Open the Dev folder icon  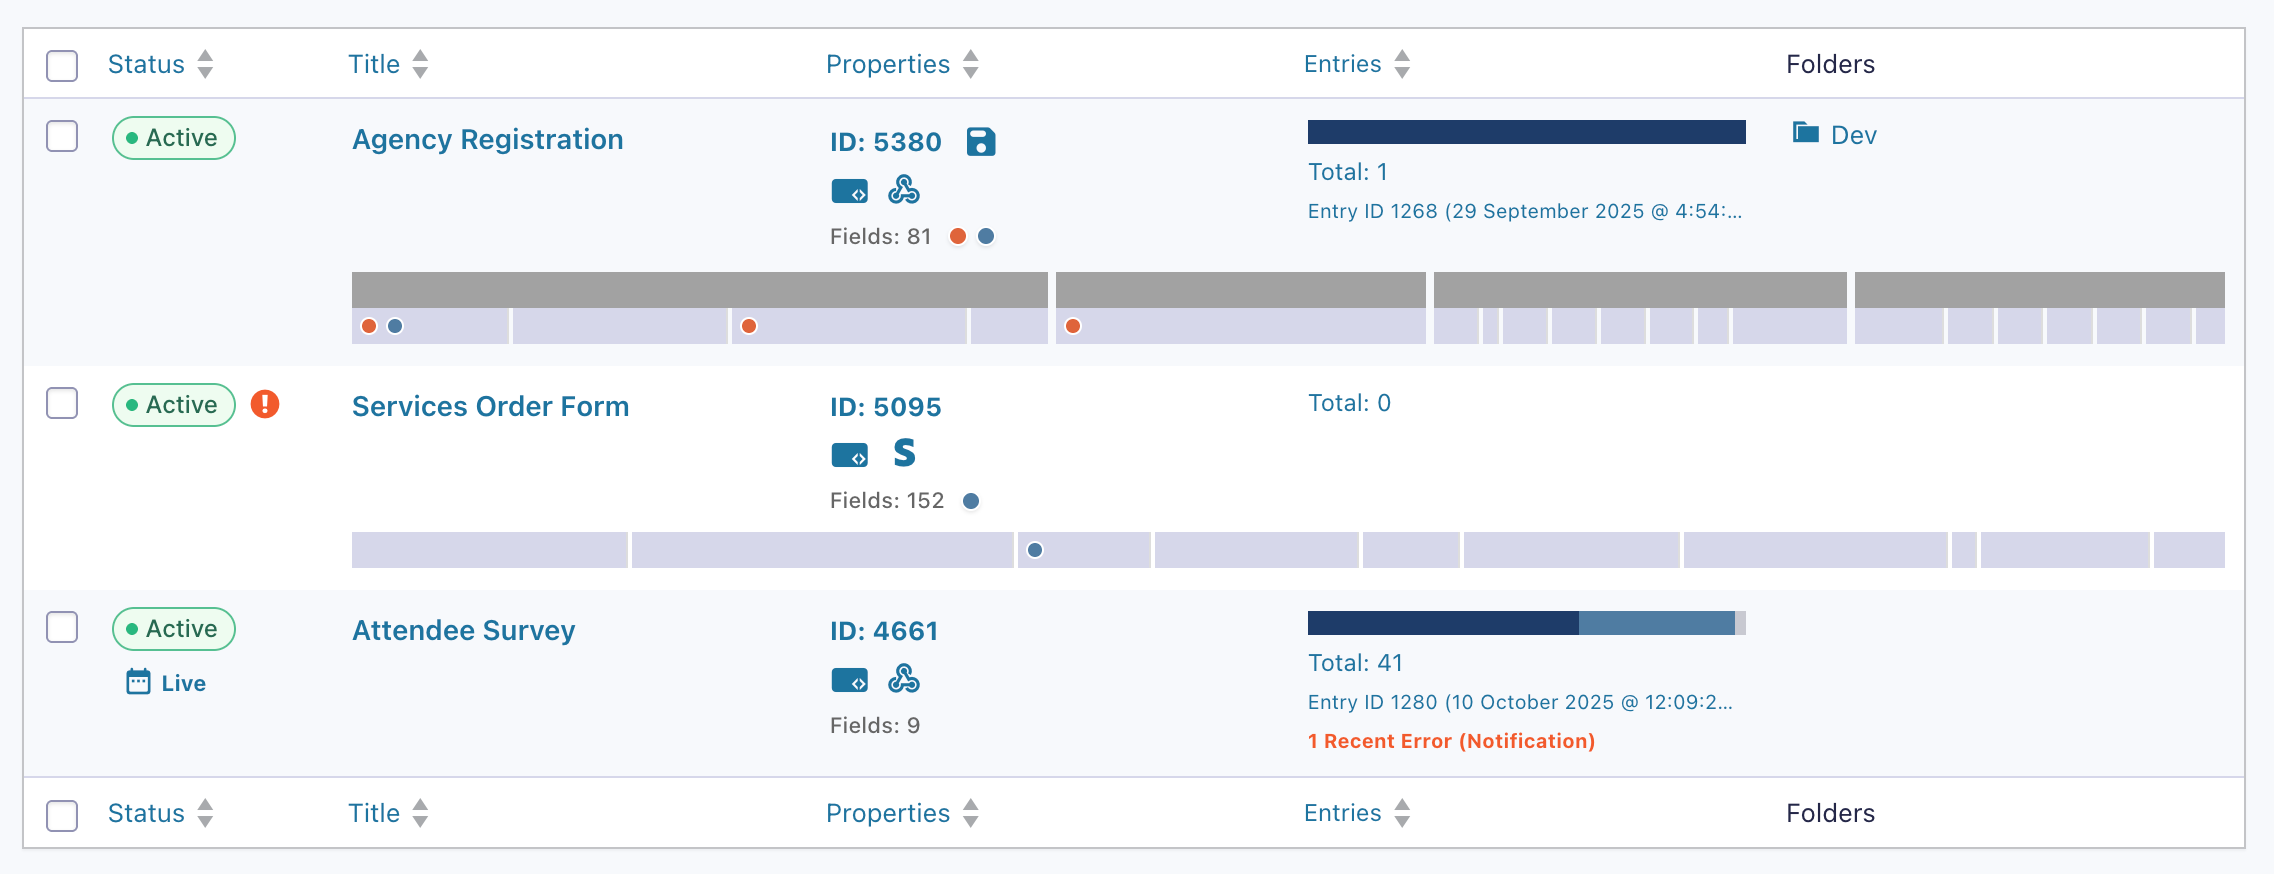click(x=1806, y=133)
